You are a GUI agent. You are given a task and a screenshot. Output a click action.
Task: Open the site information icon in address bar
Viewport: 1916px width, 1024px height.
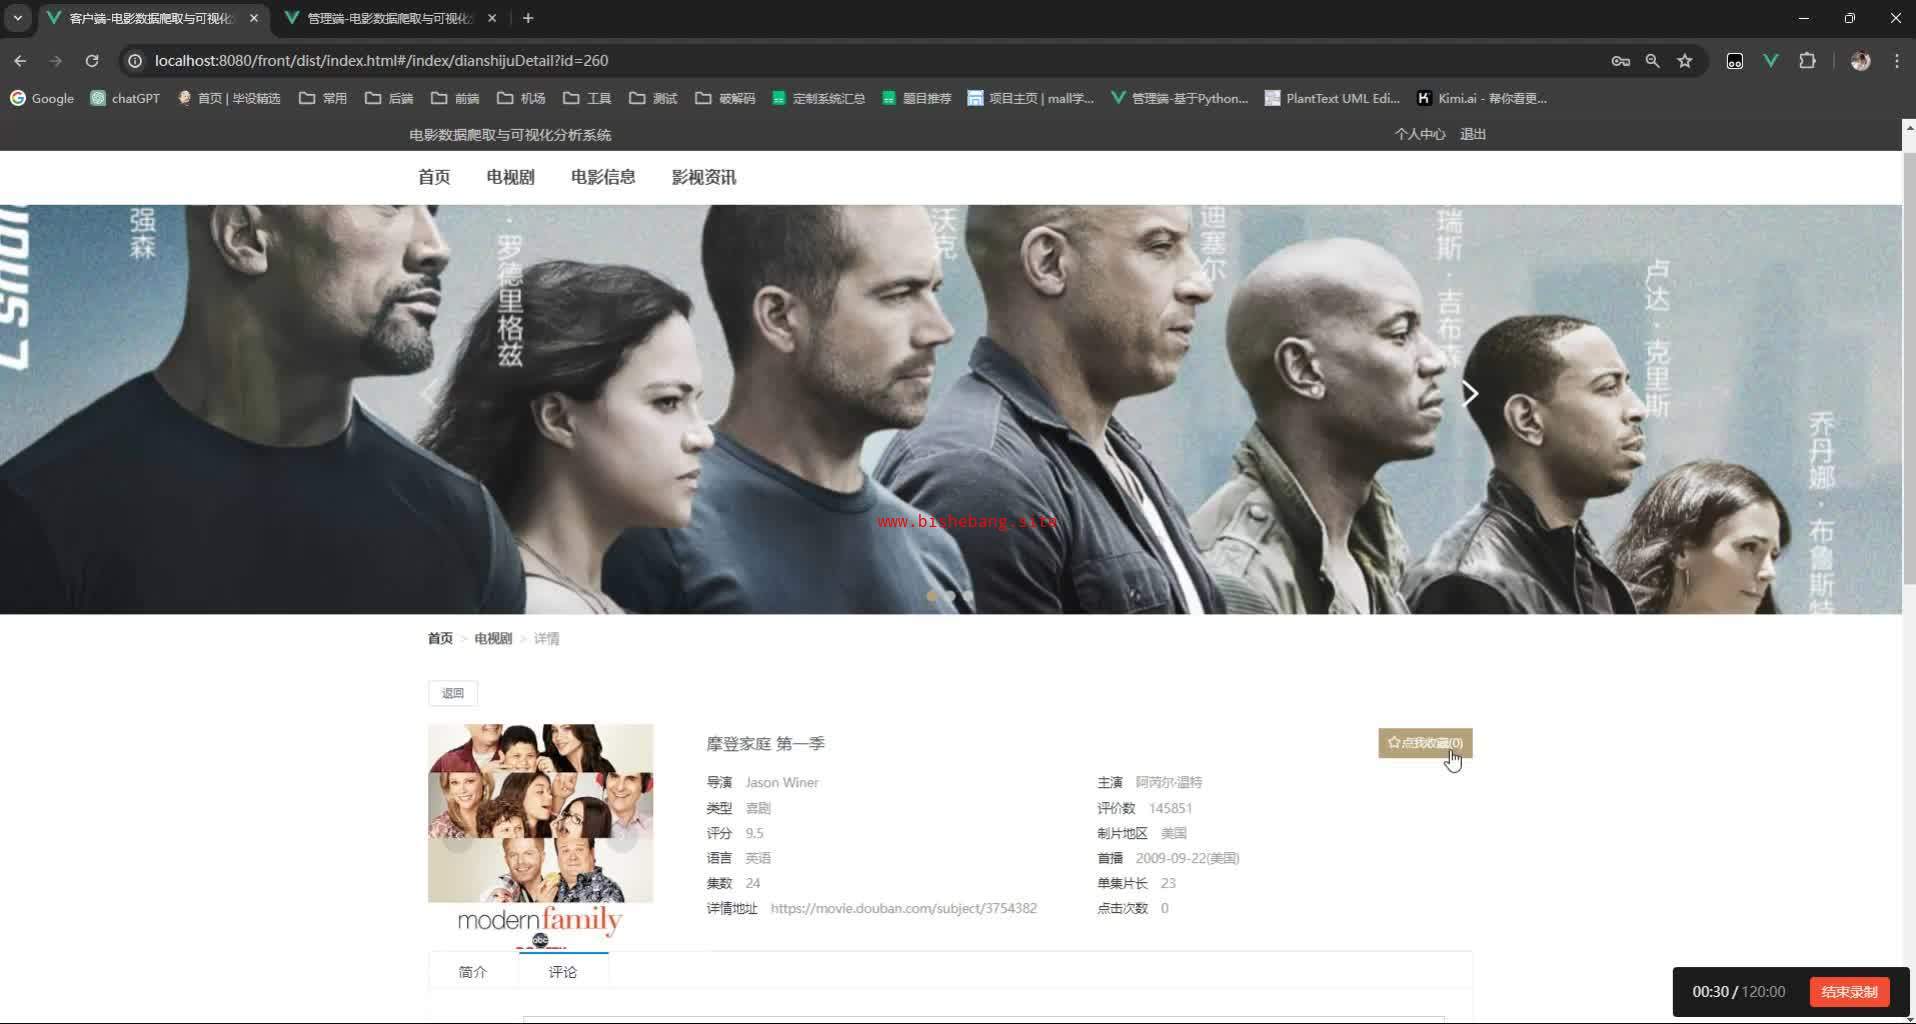[135, 61]
